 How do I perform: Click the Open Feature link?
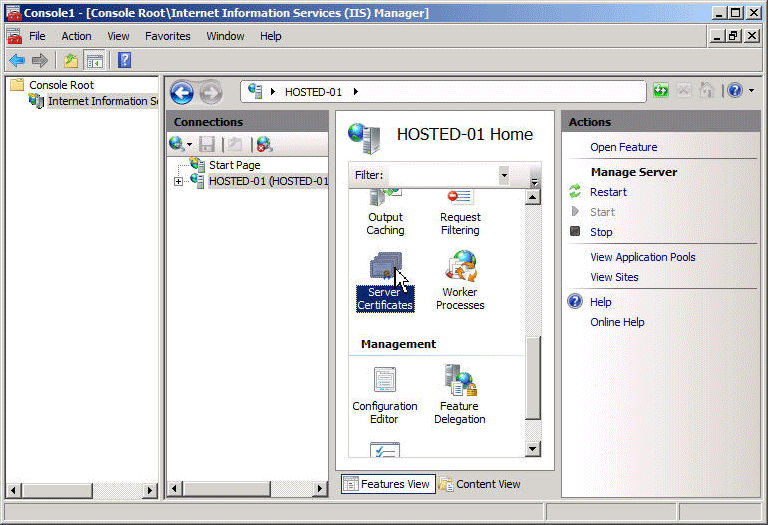tap(624, 147)
